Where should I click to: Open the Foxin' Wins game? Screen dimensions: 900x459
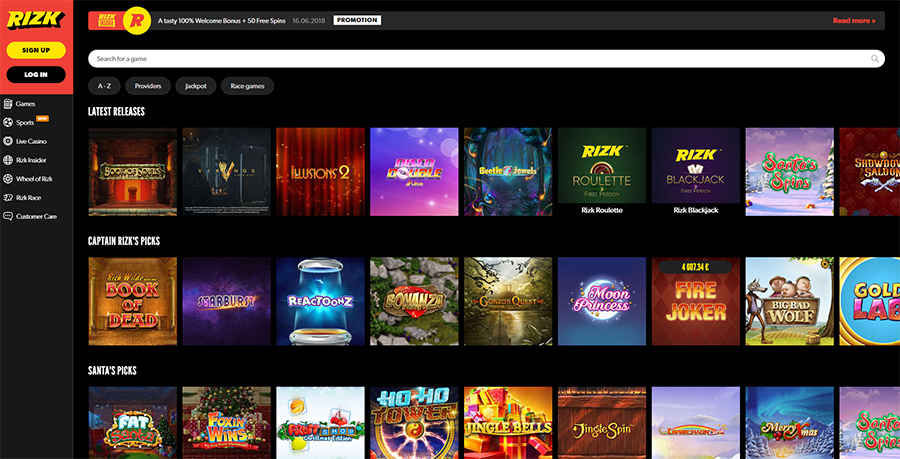227,423
